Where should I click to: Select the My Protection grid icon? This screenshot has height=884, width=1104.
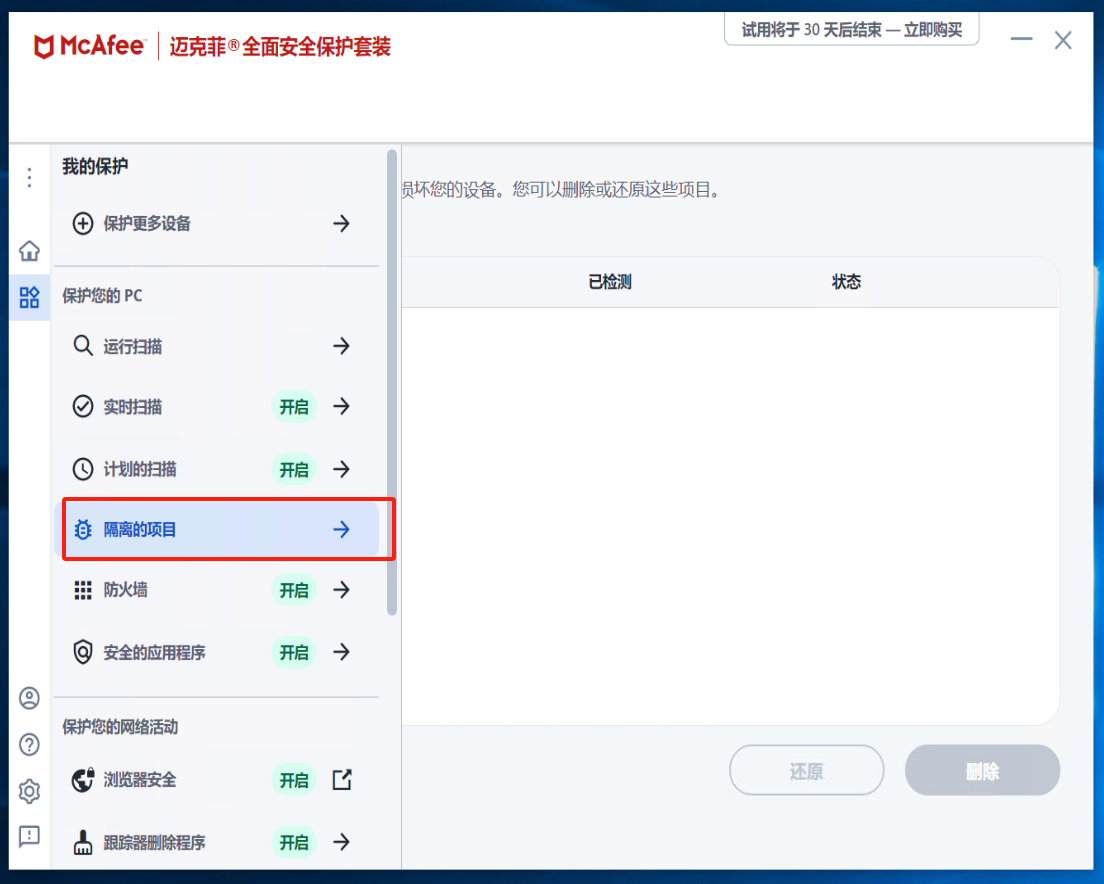(x=29, y=297)
